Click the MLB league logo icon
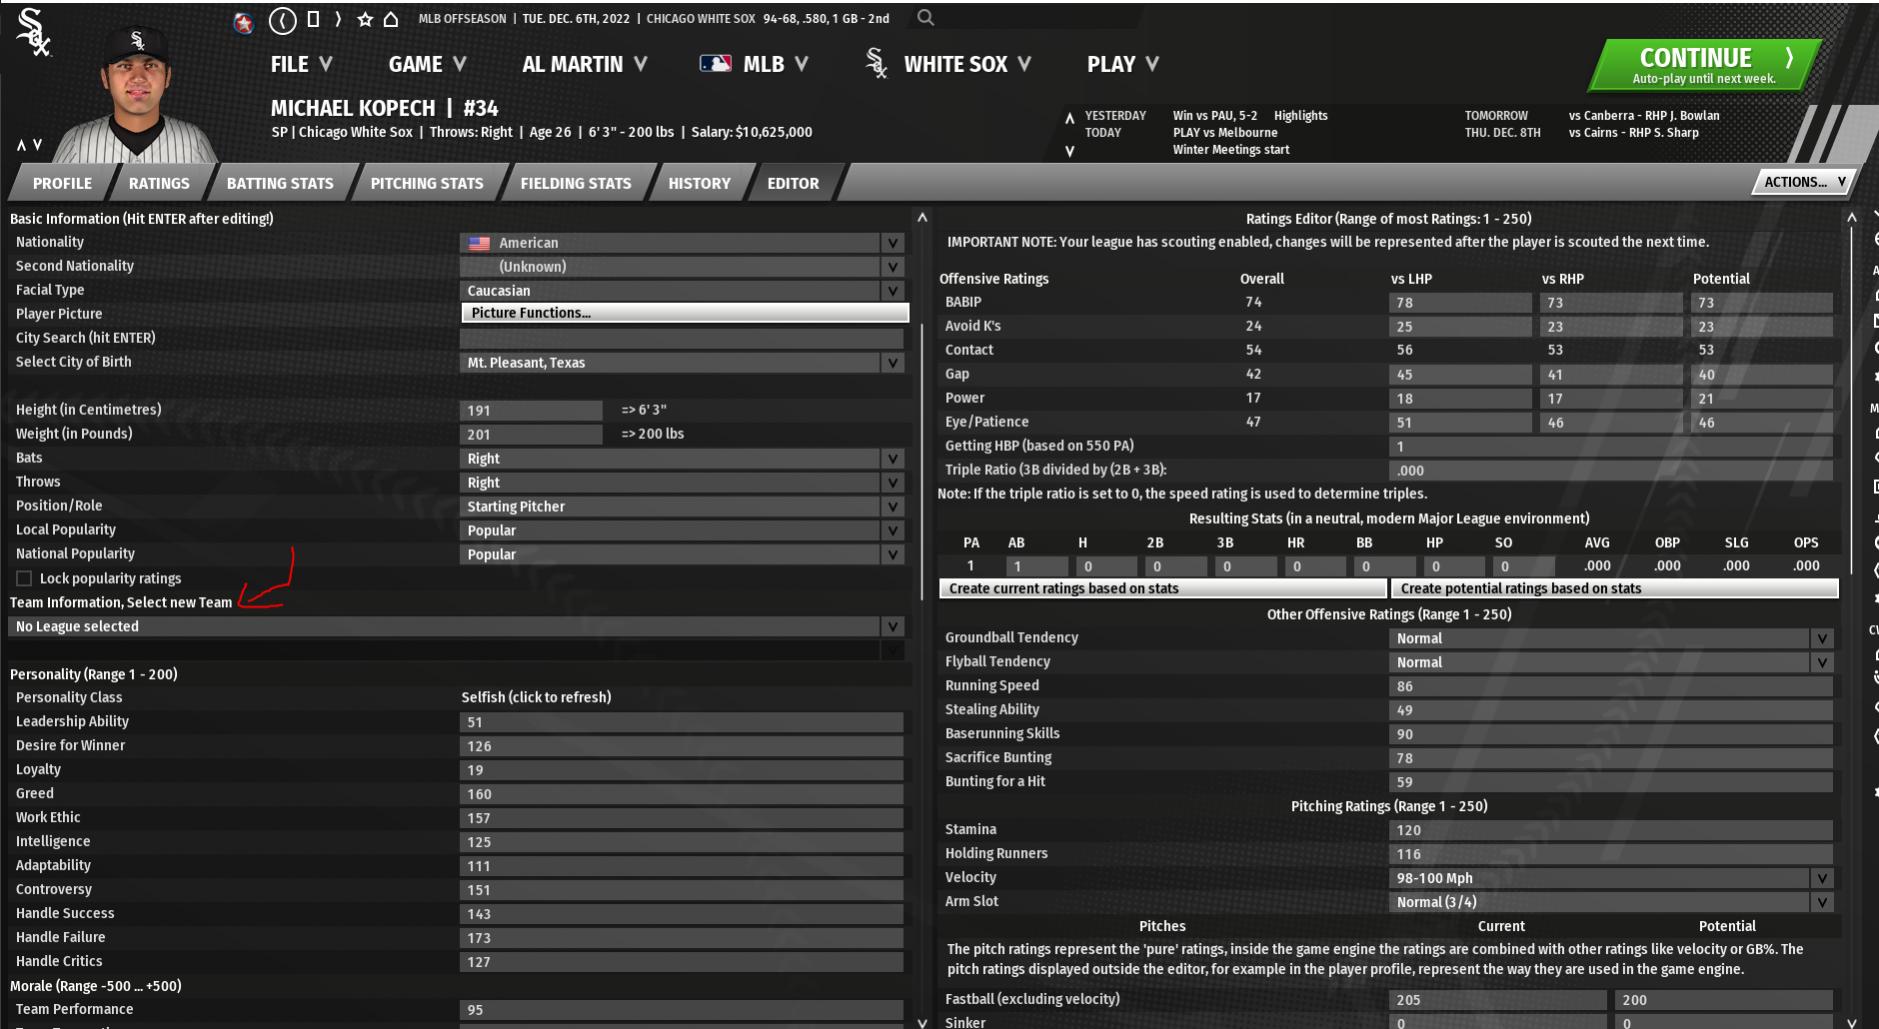 tap(715, 64)
